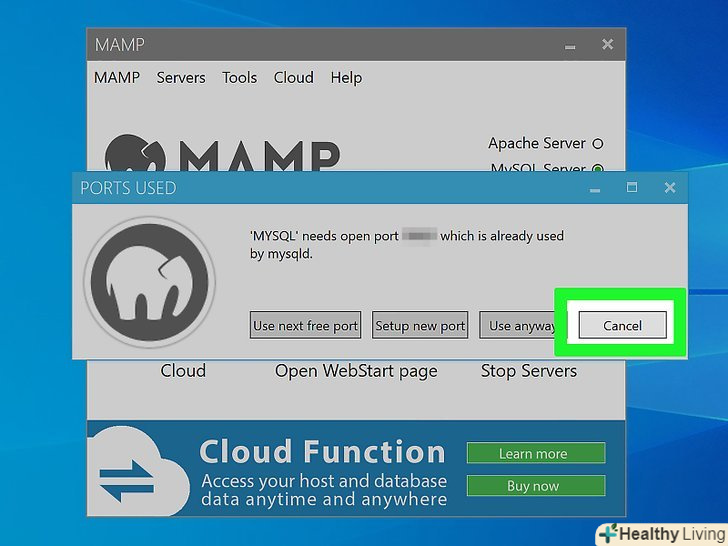Click the MySQL Server status indicator
728x546 pixels.
pos(598,168)
